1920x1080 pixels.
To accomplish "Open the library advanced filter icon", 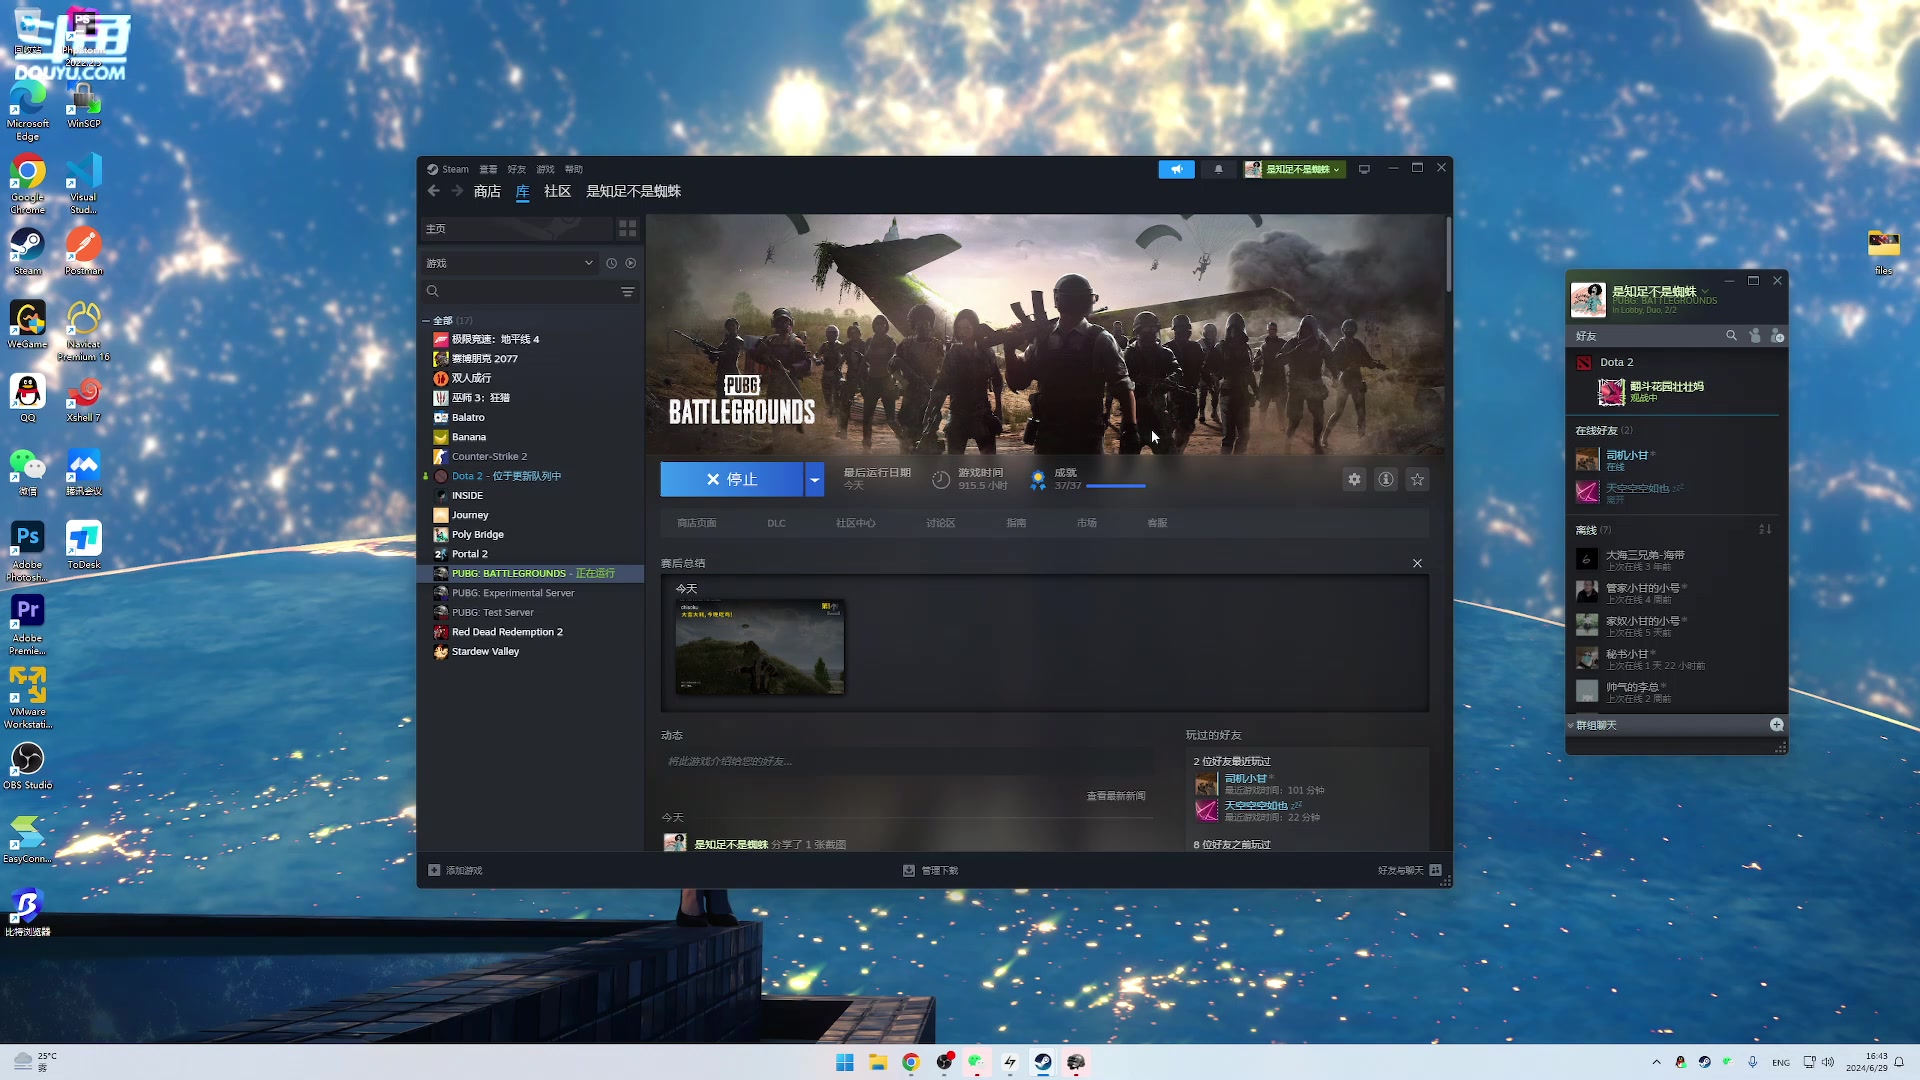I will click(627, 292).
